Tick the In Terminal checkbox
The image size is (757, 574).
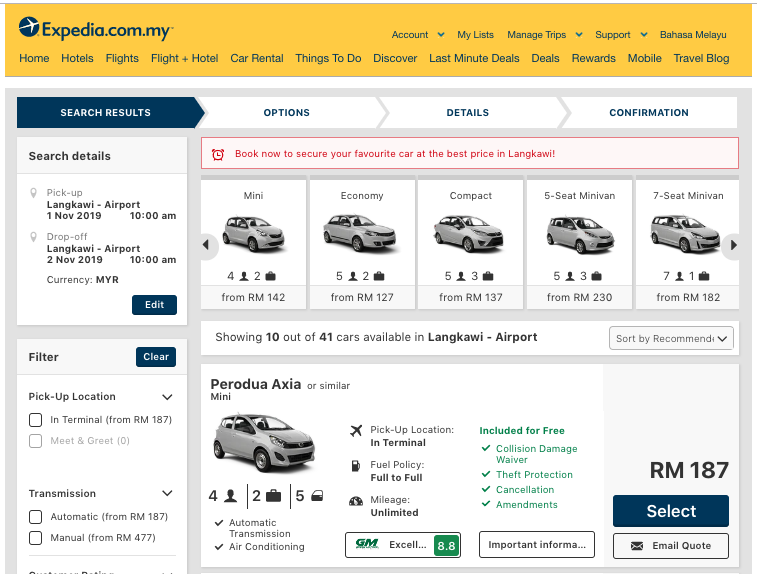(x=36, y=420)
